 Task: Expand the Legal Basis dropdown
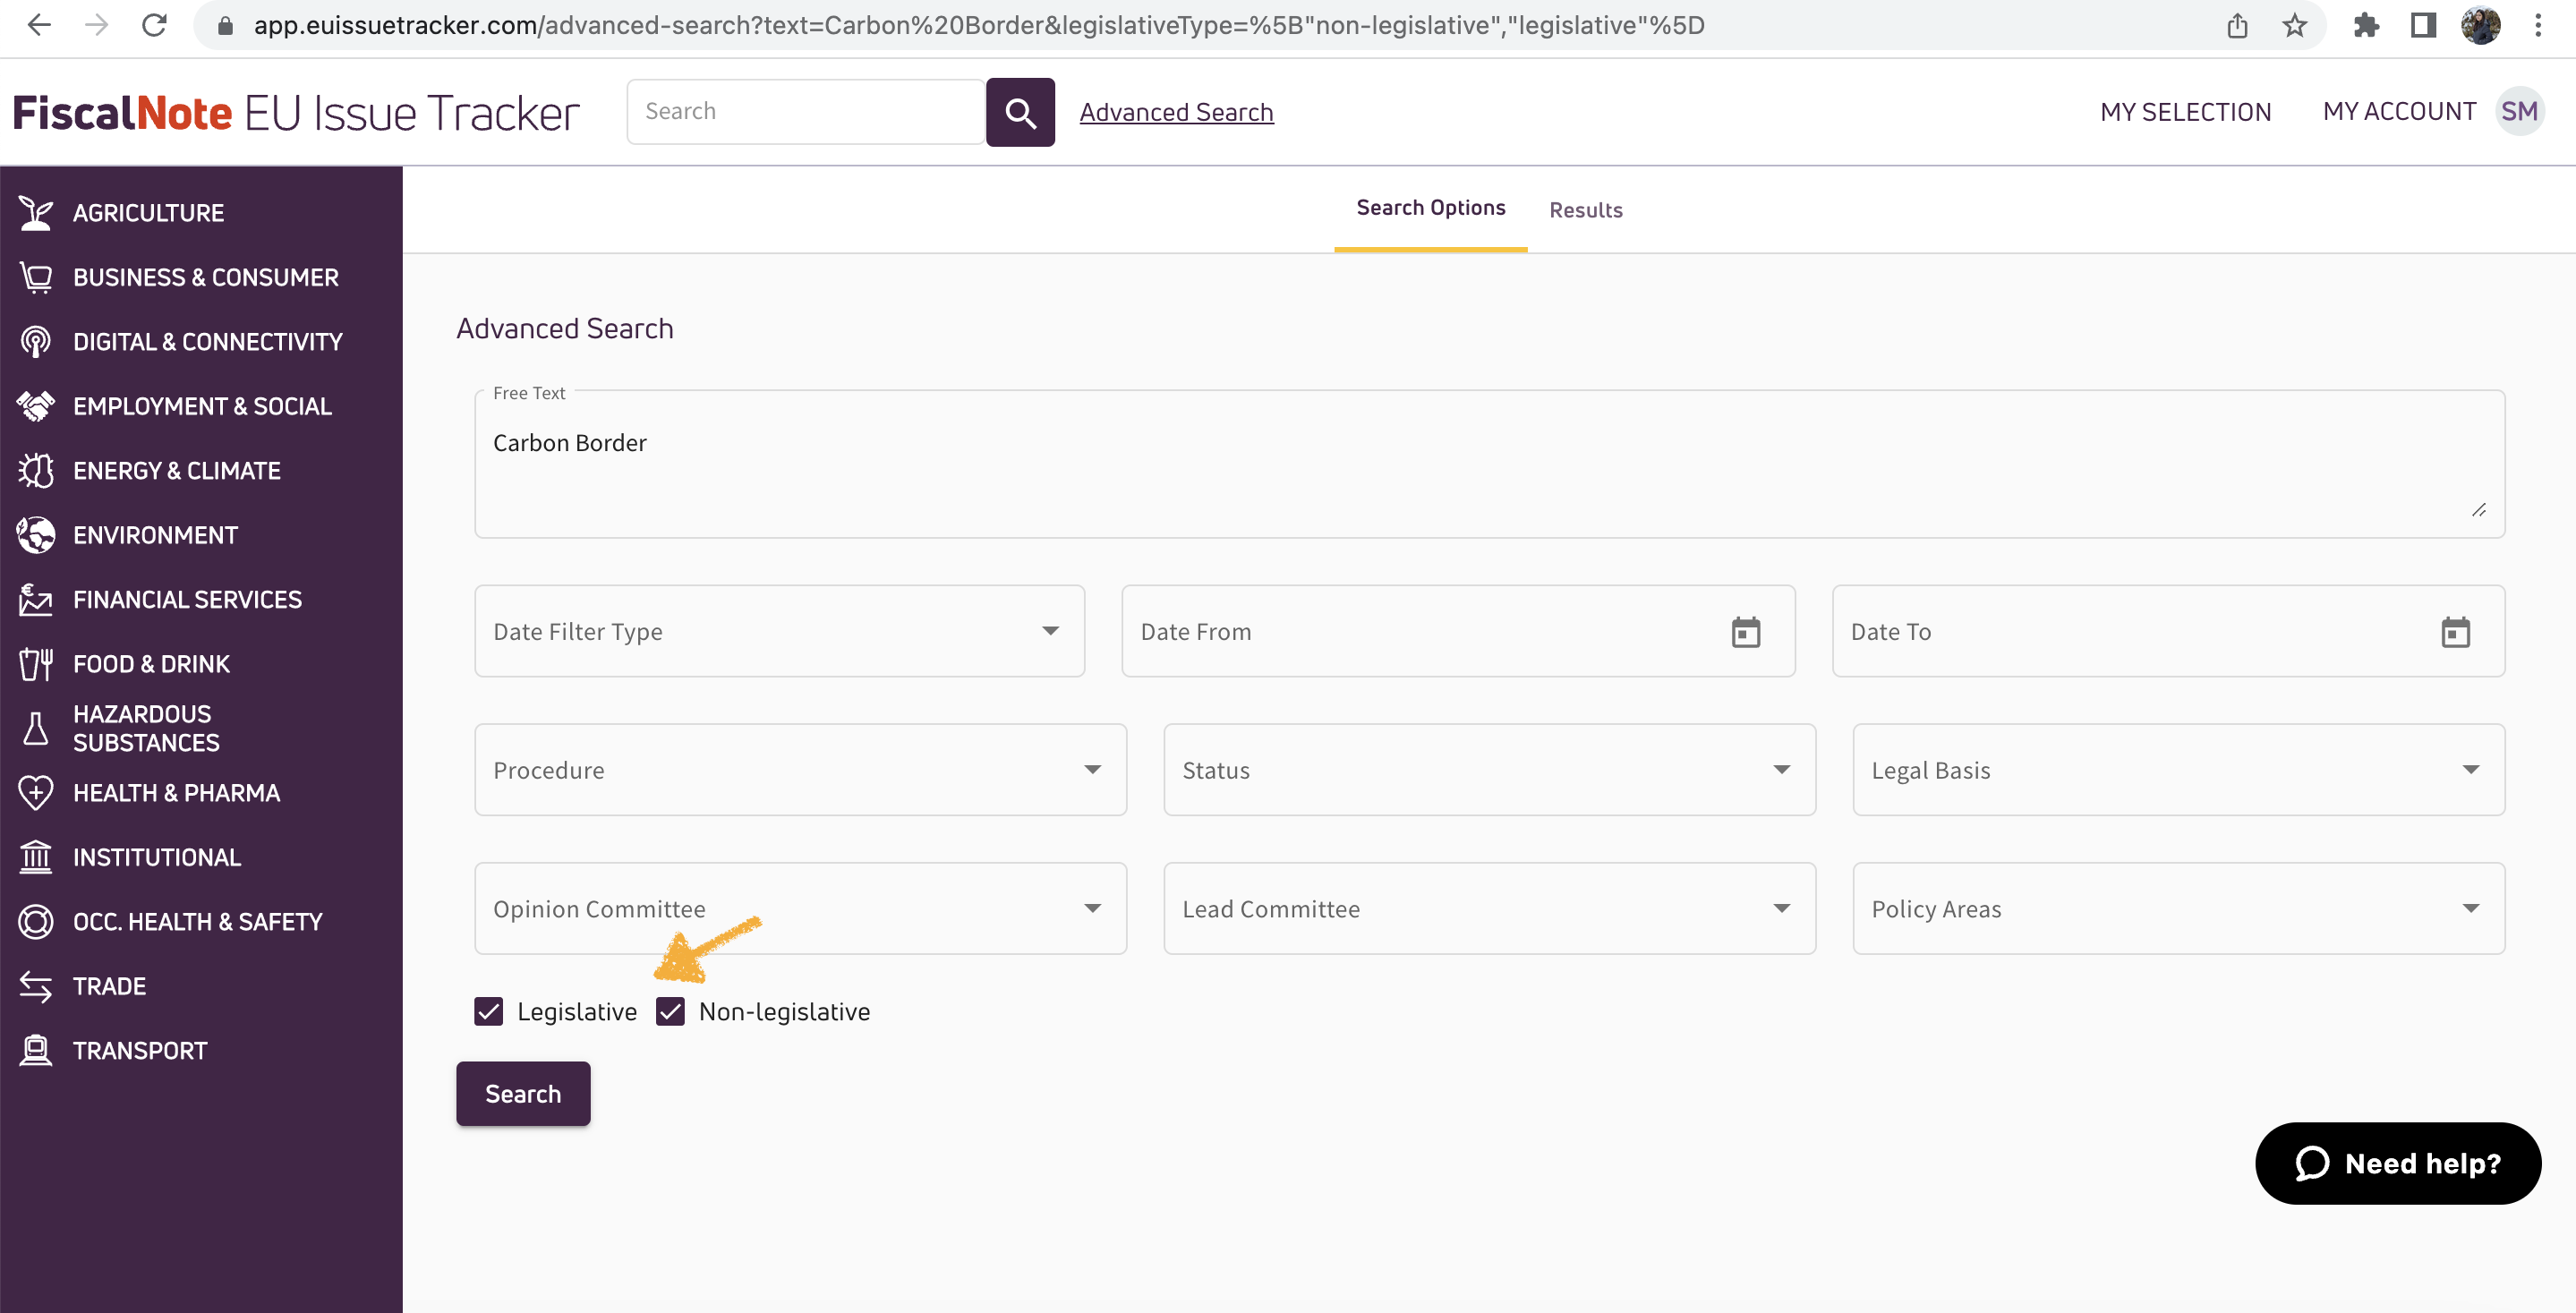[x=2179, y=770]
